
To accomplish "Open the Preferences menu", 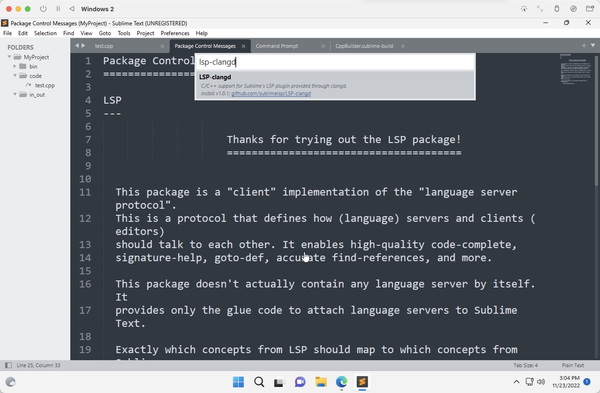I will (x=175, y=33).
